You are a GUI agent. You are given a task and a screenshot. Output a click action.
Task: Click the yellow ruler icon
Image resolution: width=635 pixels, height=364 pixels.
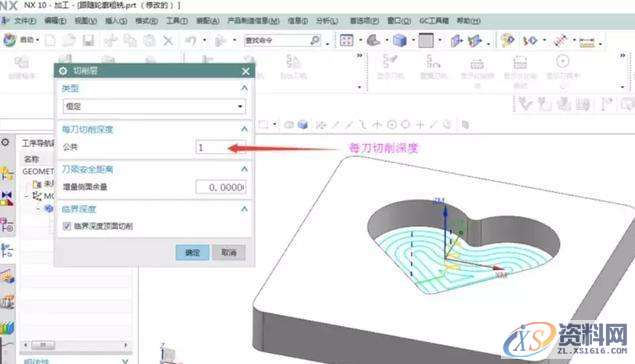click(x=587, y=41)
